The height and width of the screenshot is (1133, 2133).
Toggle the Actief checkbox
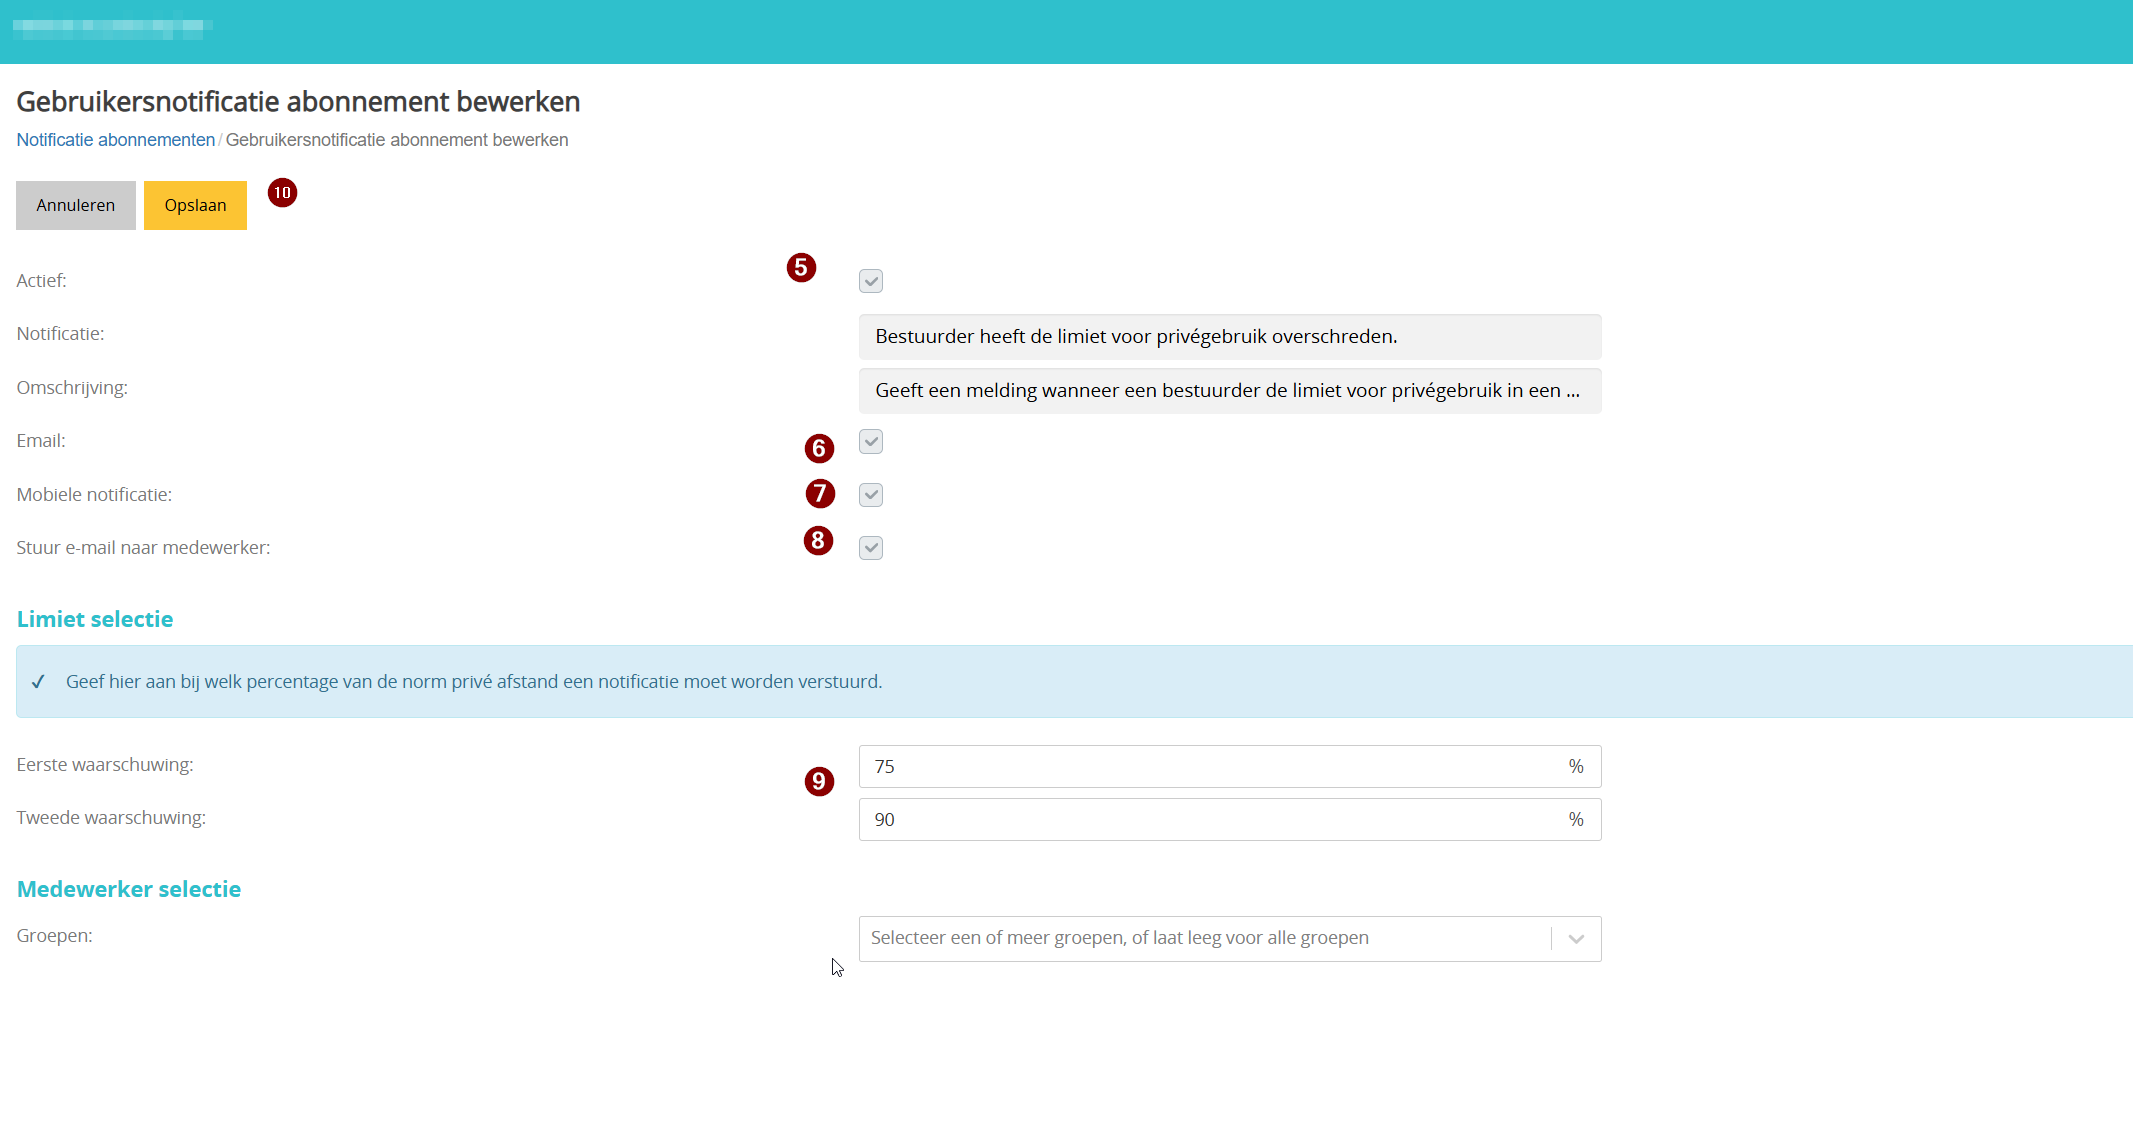[x=870, y=281]
